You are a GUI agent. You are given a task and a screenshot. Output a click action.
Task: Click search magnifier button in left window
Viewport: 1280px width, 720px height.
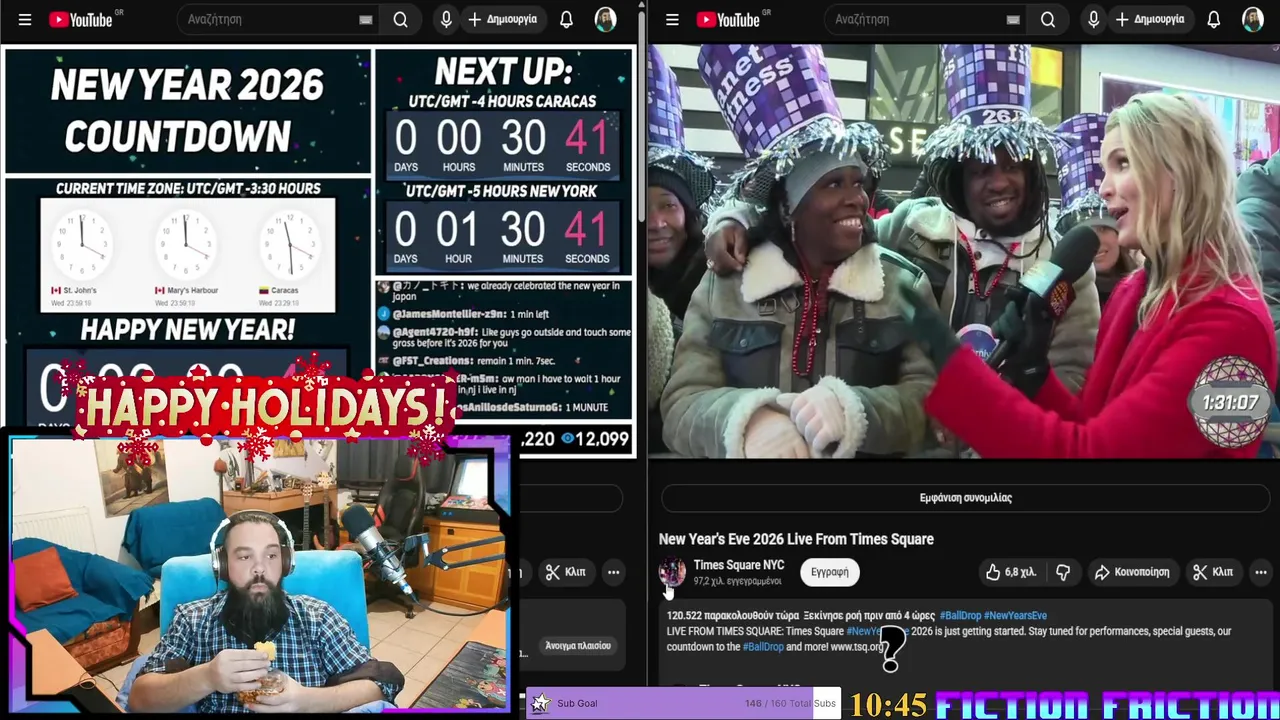pyautogui.click(x=400, y=19)
